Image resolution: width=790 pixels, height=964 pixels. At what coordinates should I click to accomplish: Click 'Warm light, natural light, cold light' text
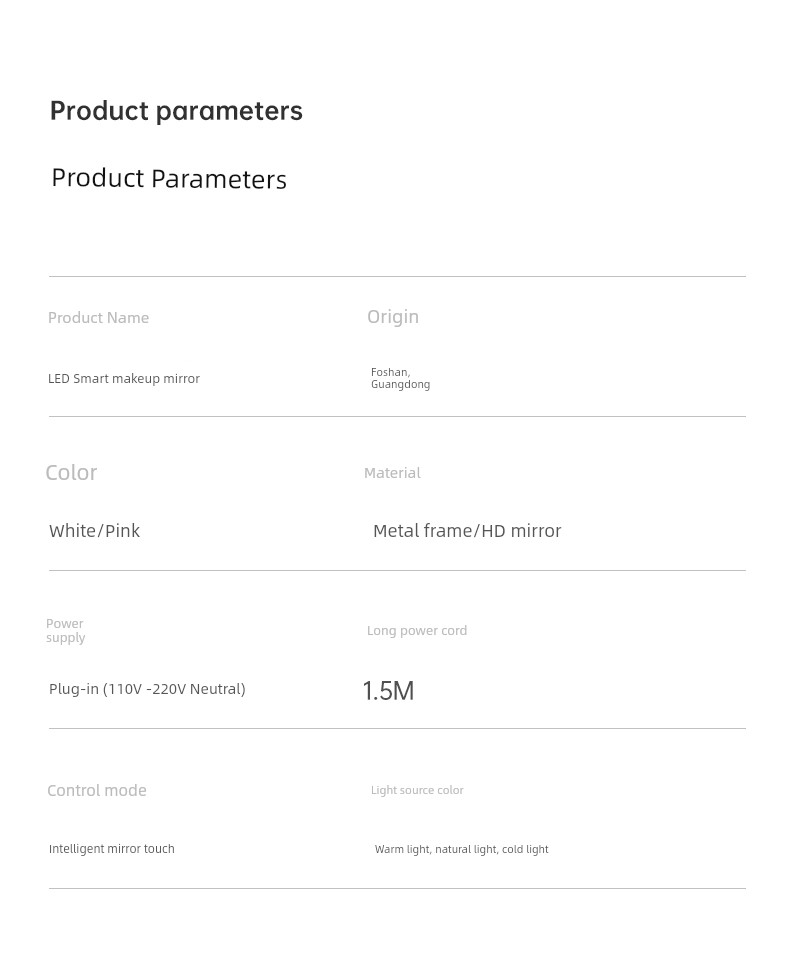(462, 850)
